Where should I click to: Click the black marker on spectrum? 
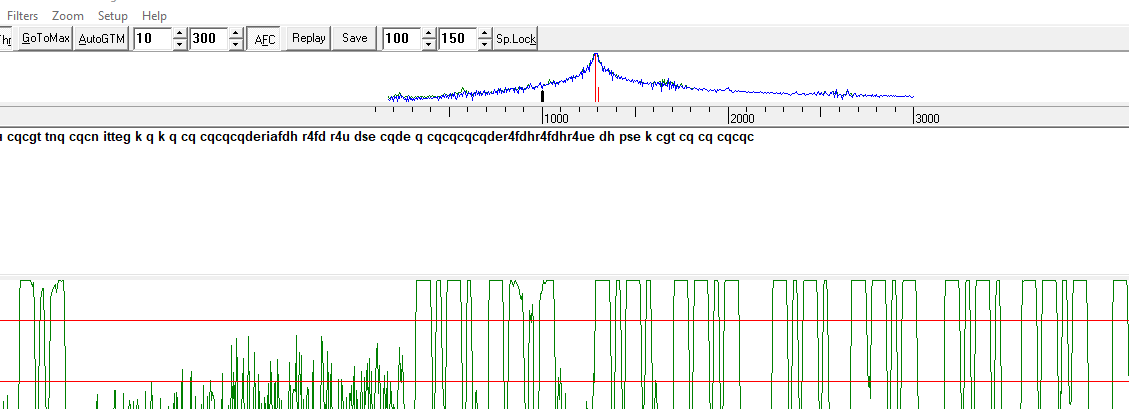(542, 96)
